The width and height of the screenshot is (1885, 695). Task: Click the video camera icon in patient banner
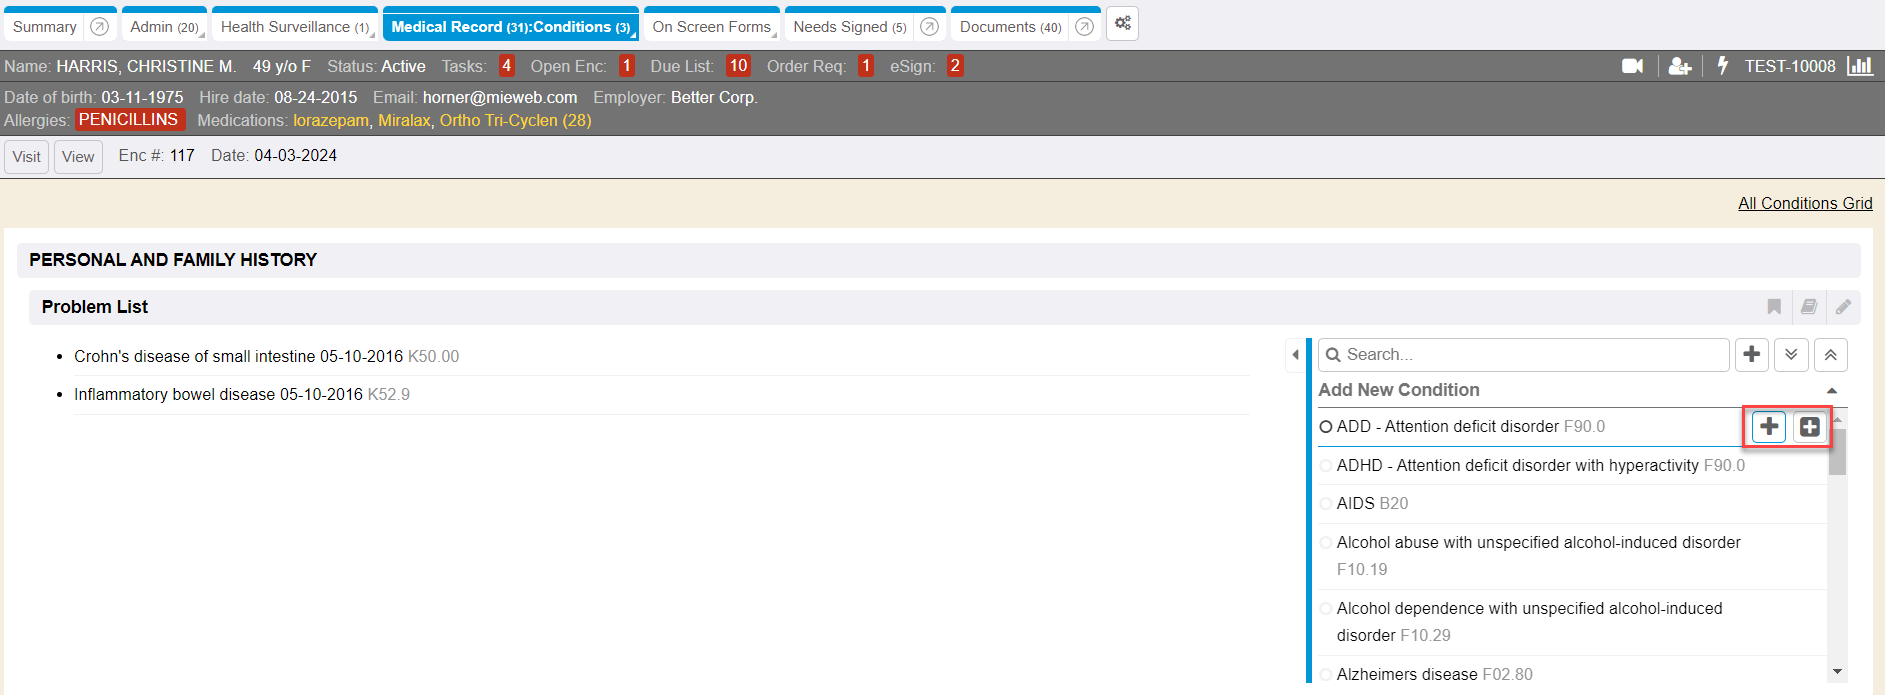point(1632,66)
